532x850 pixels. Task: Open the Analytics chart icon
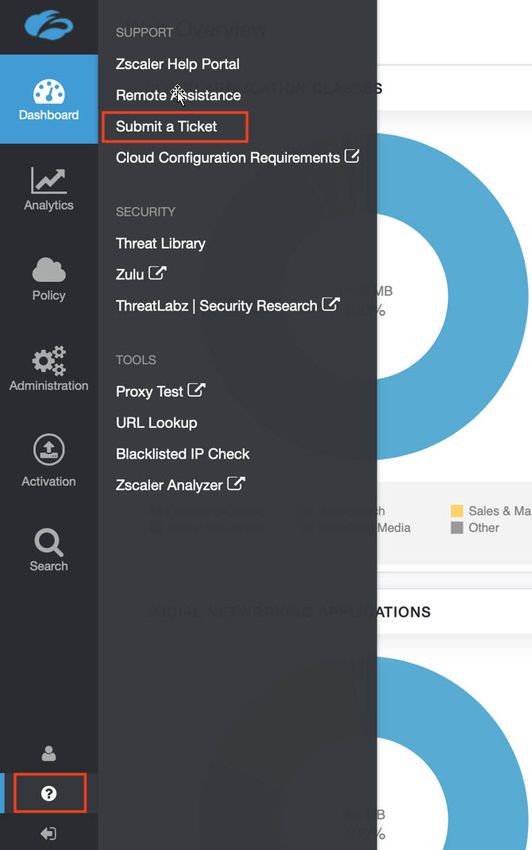click(49, 181)
